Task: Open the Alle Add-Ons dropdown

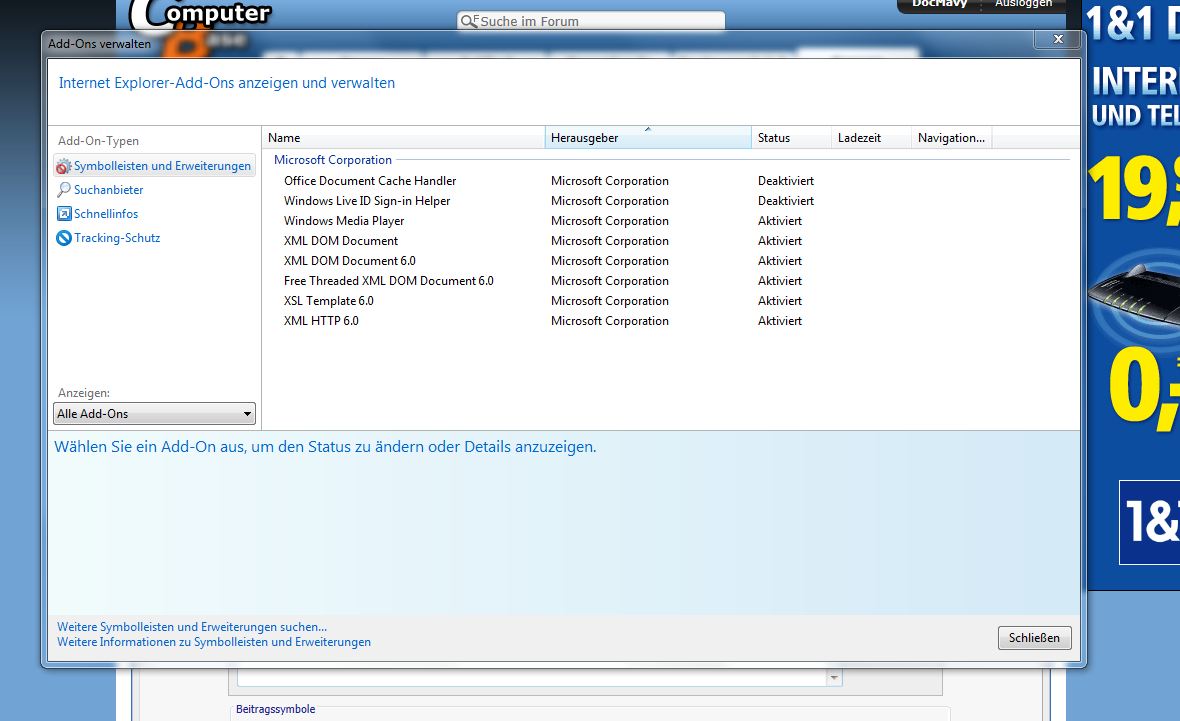Action: (x=154, y=413)
